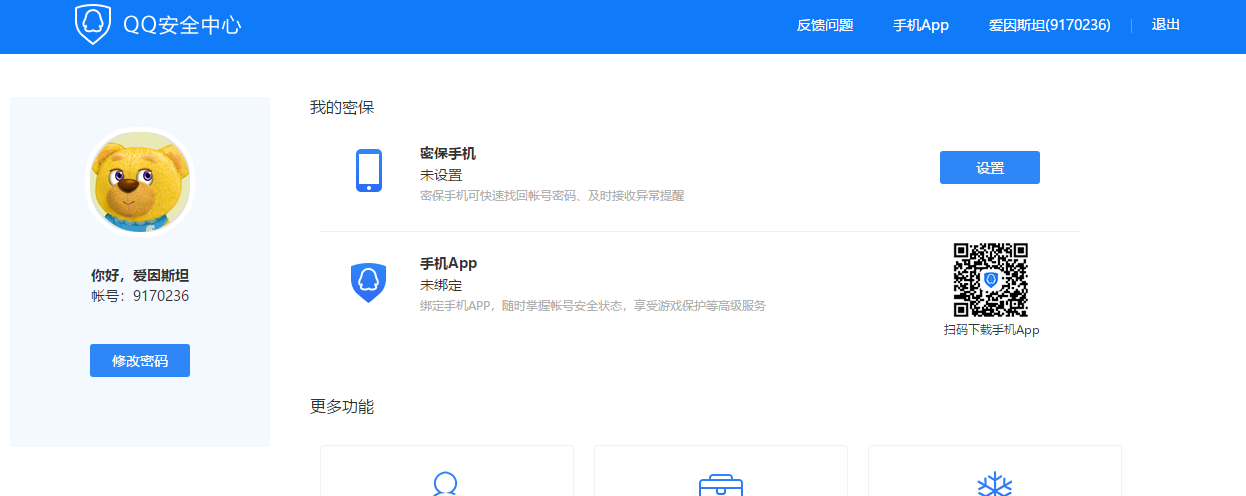
Task: Click the bear avatar profile picture
Action: point(140,182)
